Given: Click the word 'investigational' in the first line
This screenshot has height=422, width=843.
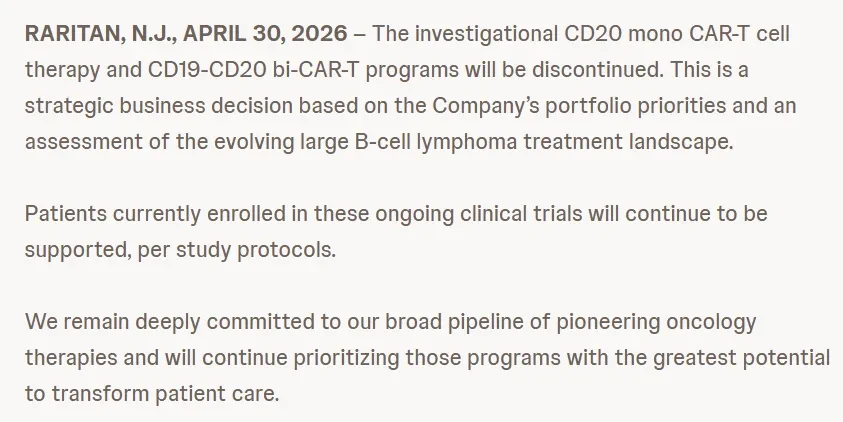Looking at the screenshot, I should (486, 33).
